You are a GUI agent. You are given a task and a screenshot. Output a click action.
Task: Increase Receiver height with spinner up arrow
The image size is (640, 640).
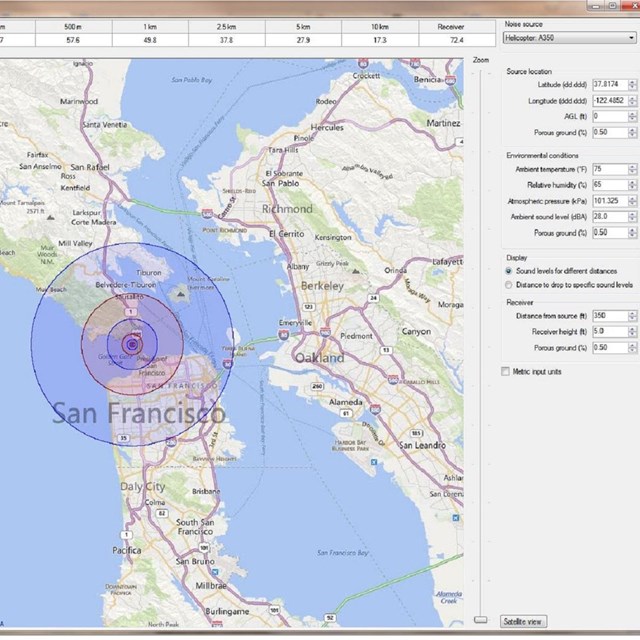632,329
